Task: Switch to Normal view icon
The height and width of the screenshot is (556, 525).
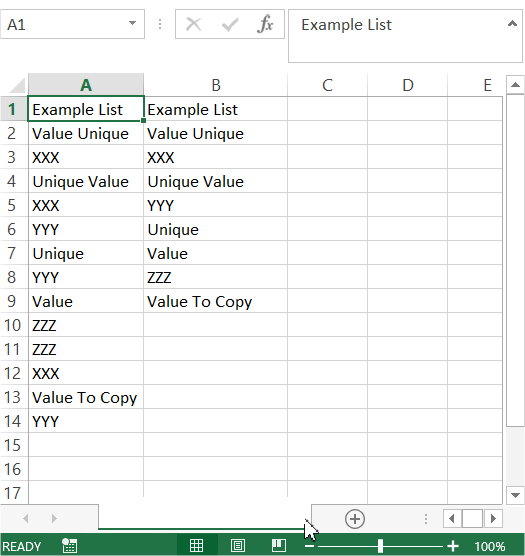Action: tap(196, 545)
